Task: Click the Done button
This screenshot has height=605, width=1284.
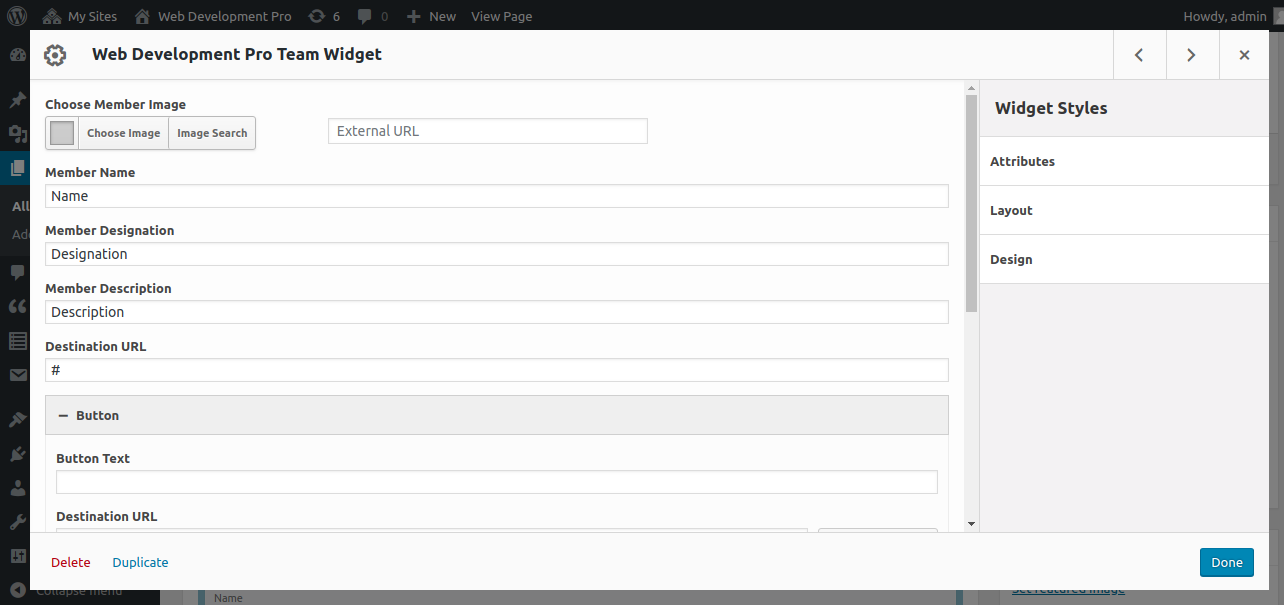Action: (1227, 562)
